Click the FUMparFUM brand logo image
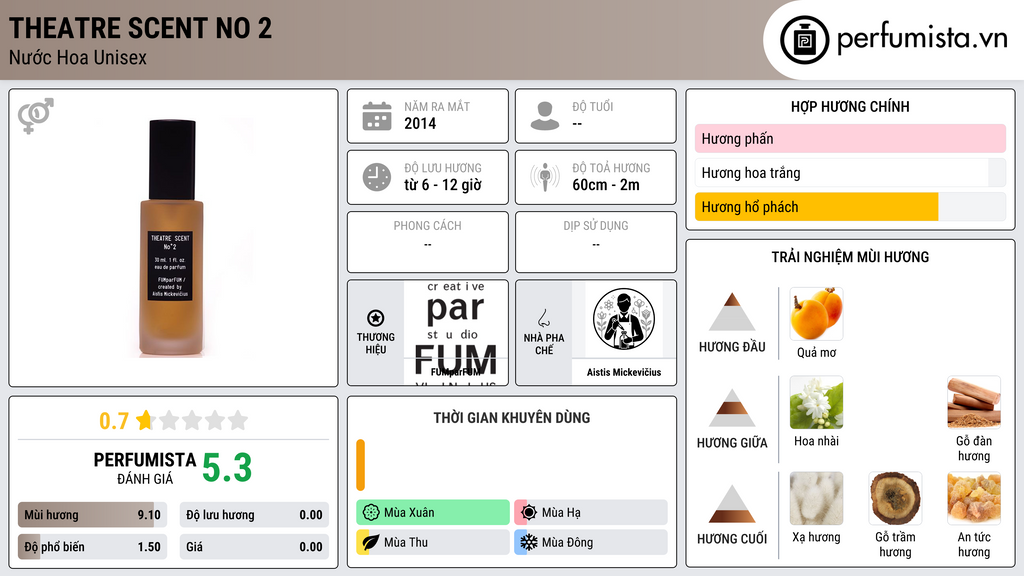This screenshot has height=576, width=1024. coord(456,333)
